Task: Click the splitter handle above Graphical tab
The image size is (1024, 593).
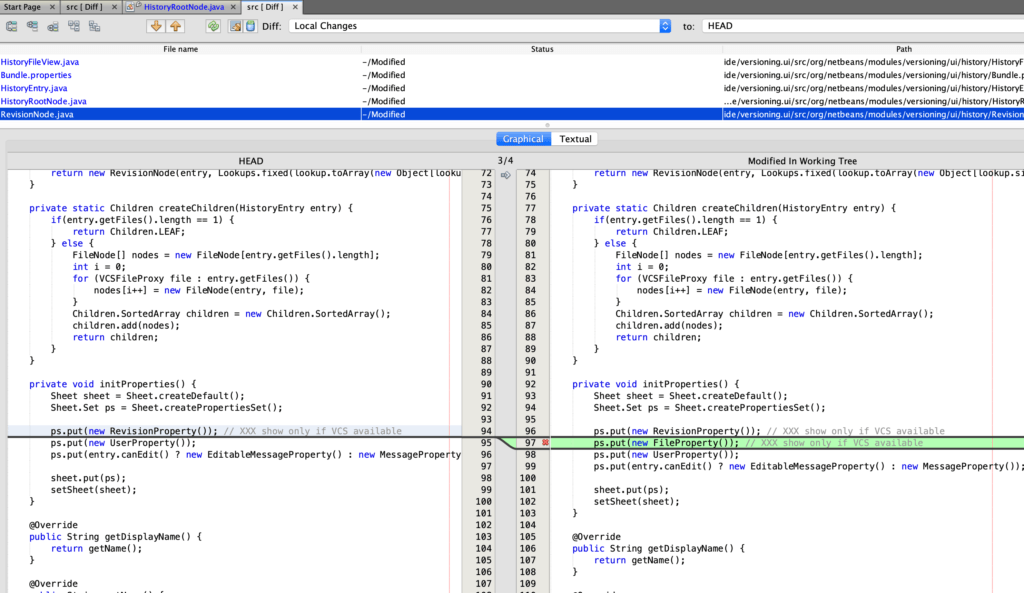Action: coord(547,125)
